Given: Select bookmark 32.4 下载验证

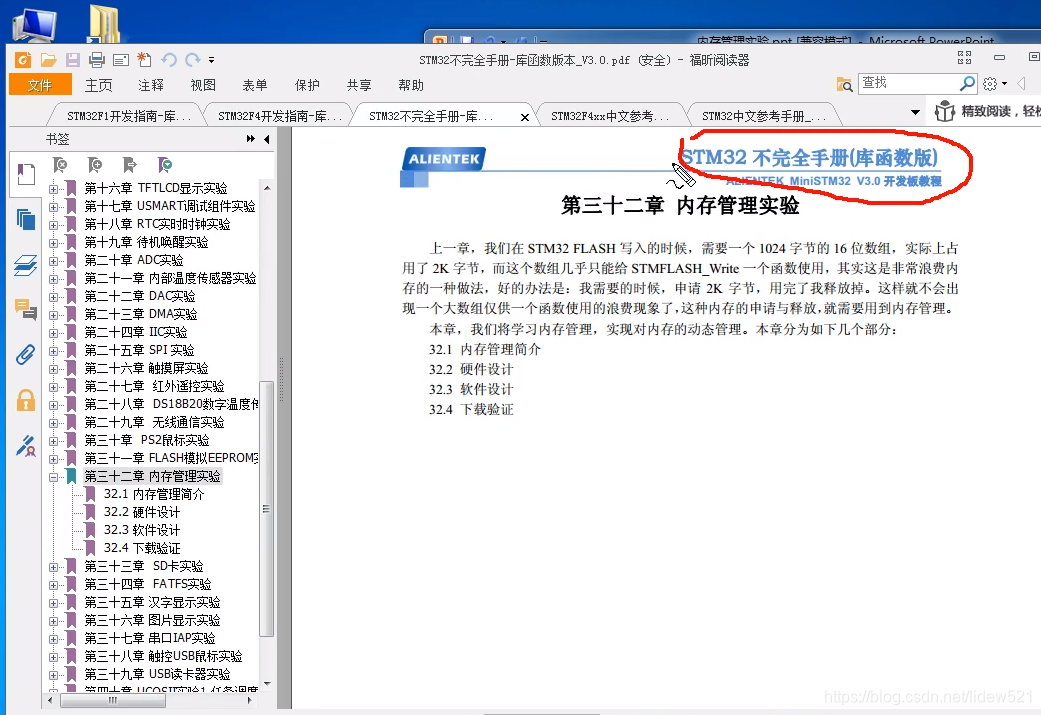Looking at the screenshot, I should coord(141,548).
